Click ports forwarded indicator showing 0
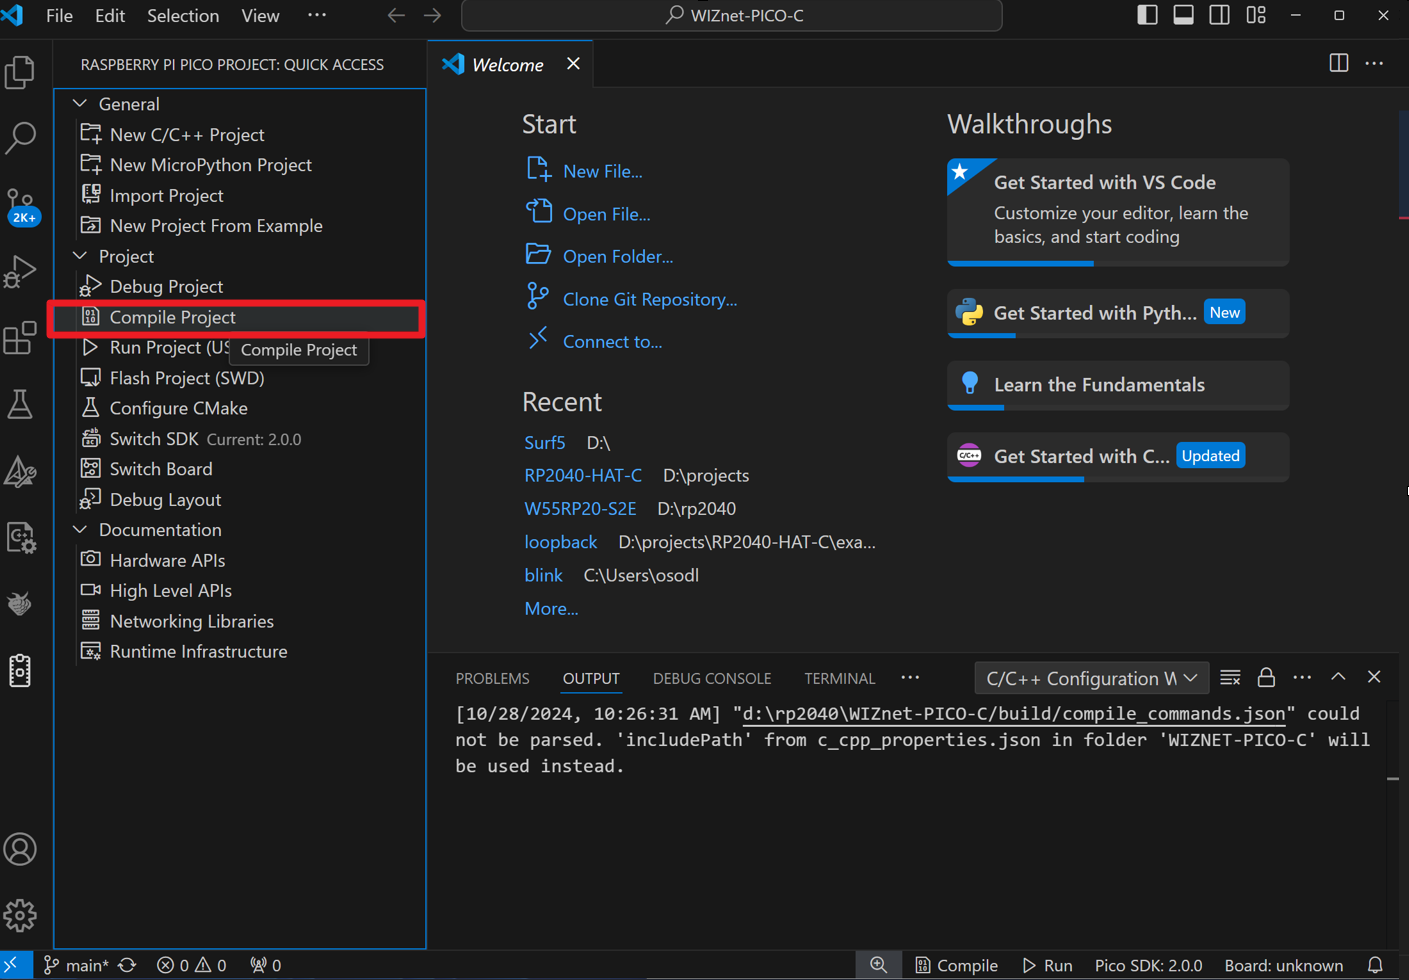The image size is (1409, 980). (x=266, y=965)
